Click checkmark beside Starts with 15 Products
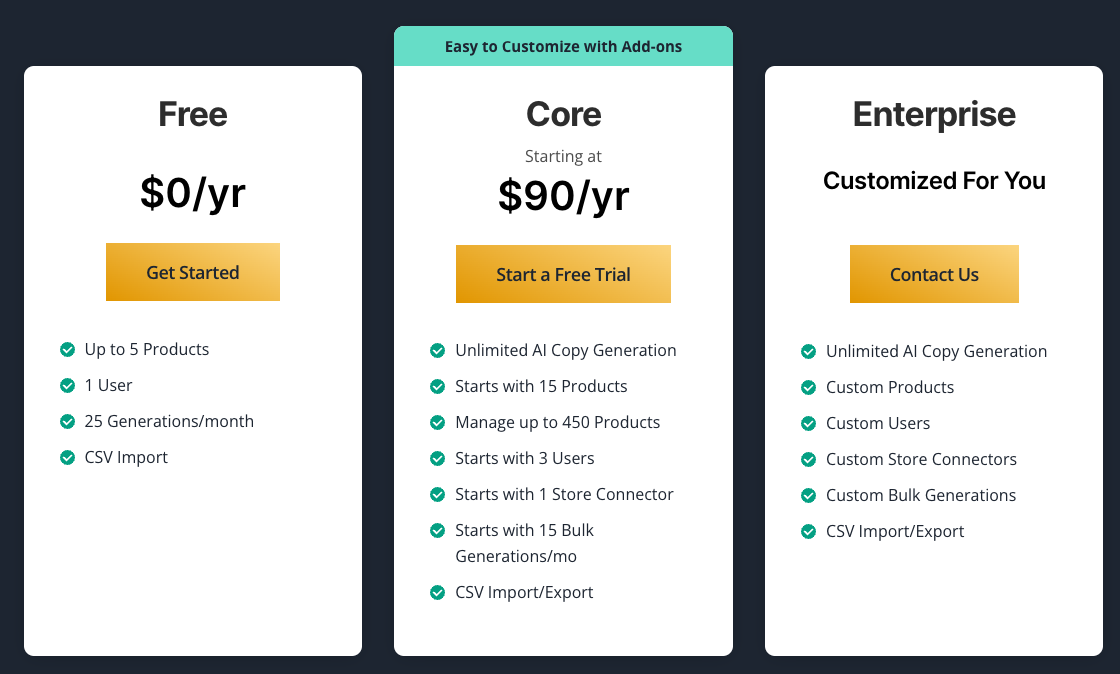Screen dimensions: 1120x674 [x=438, y=386]
